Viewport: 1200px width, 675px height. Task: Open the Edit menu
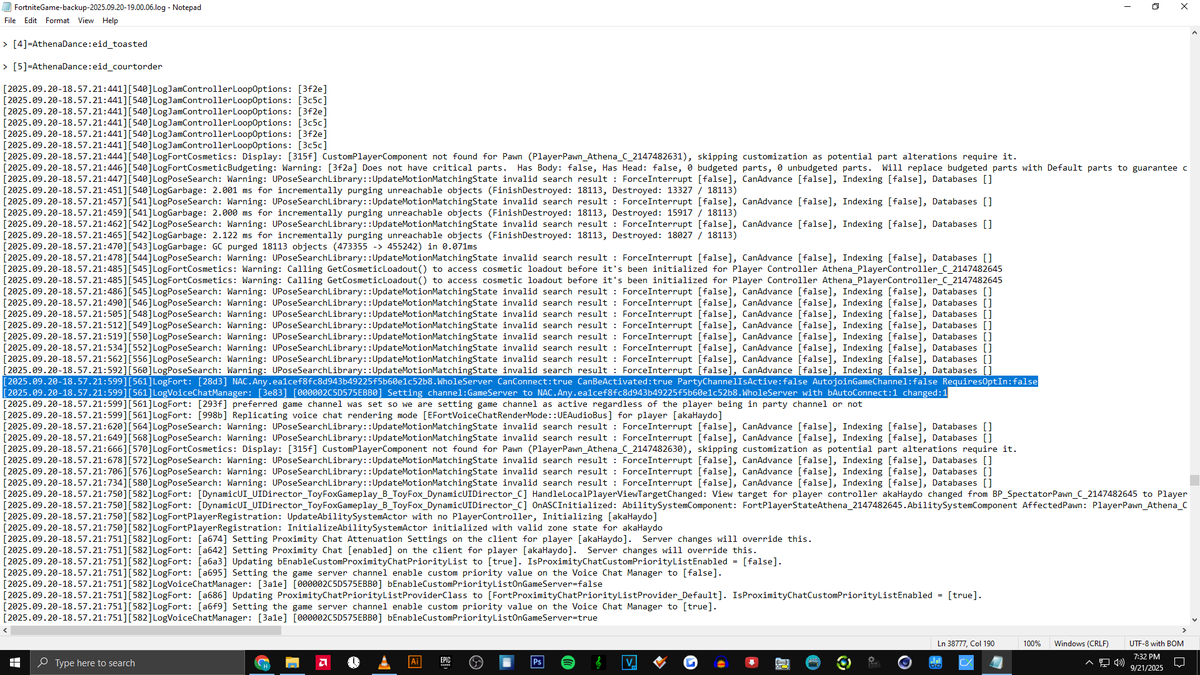31,20
